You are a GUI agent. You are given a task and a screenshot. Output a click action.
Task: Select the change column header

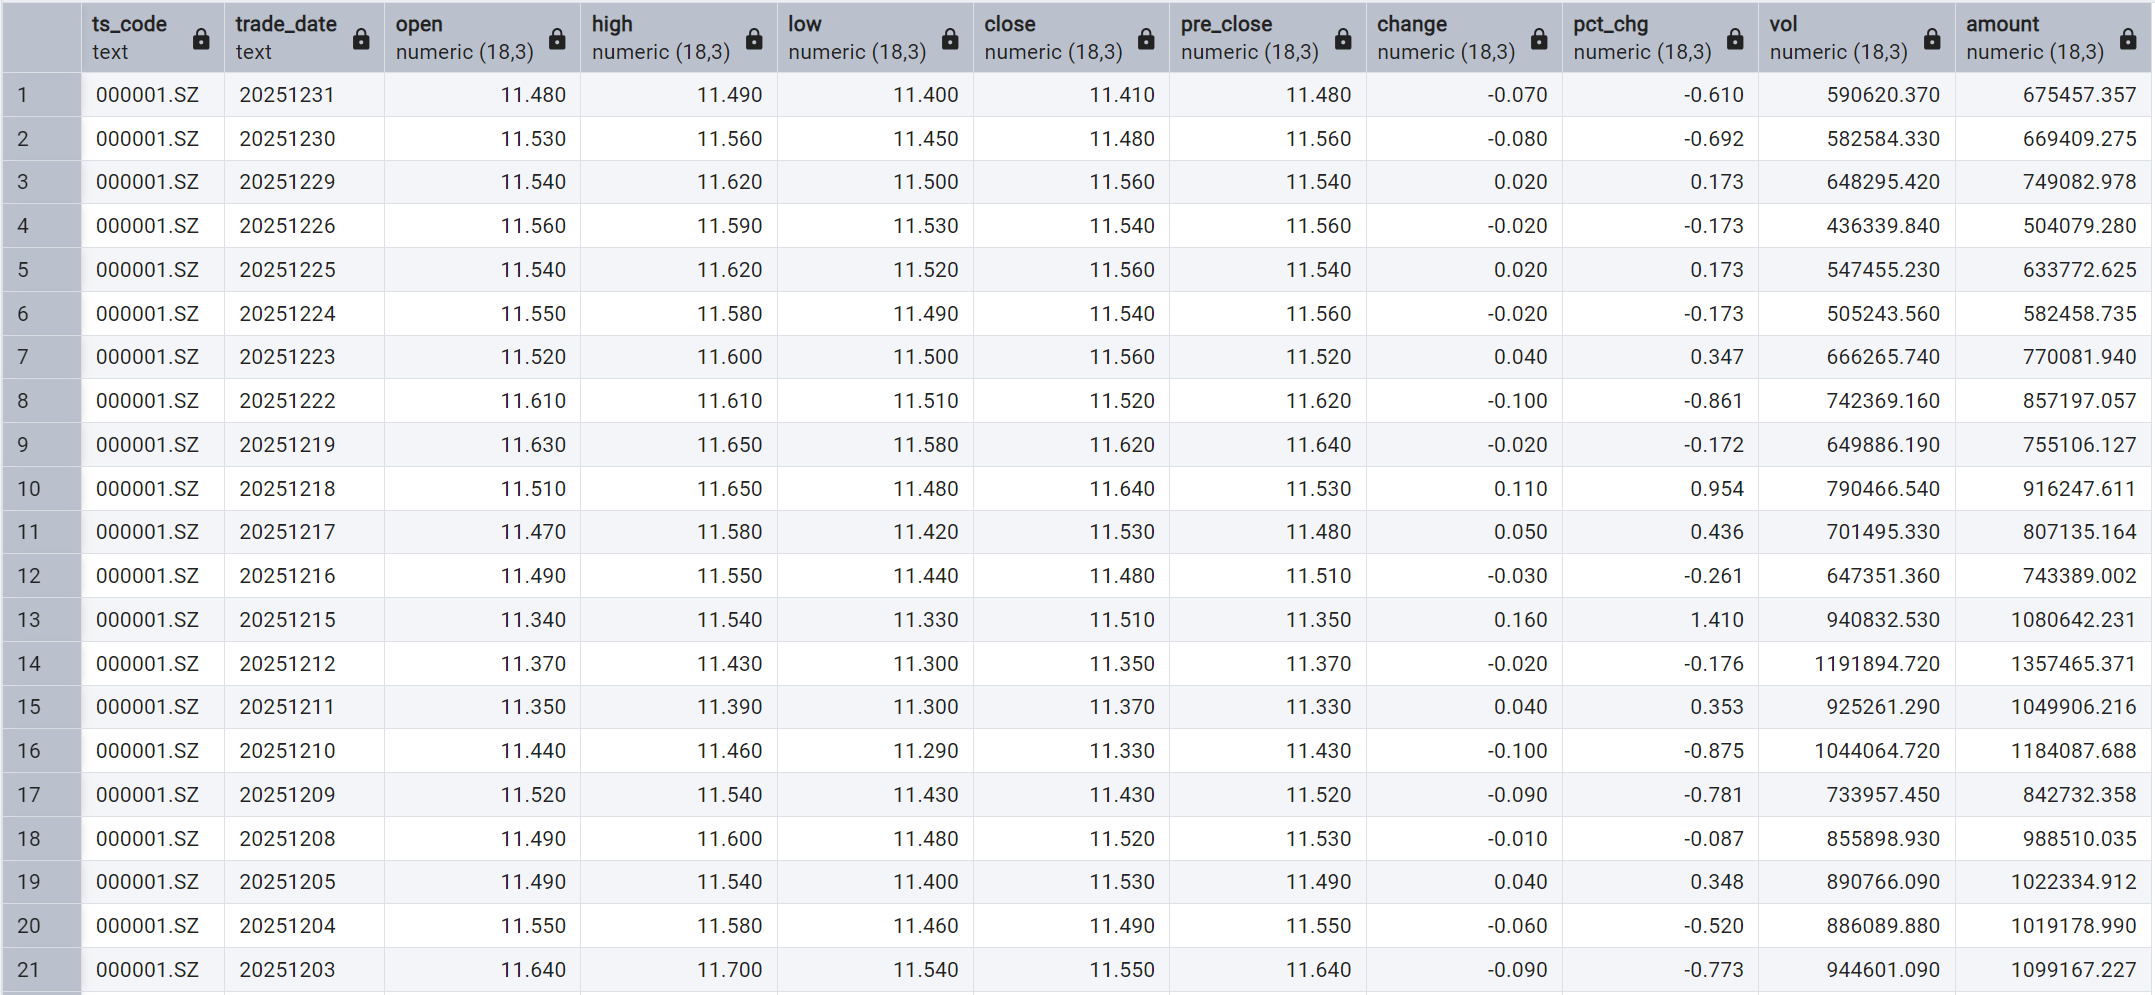click(x=1445, y=37)
